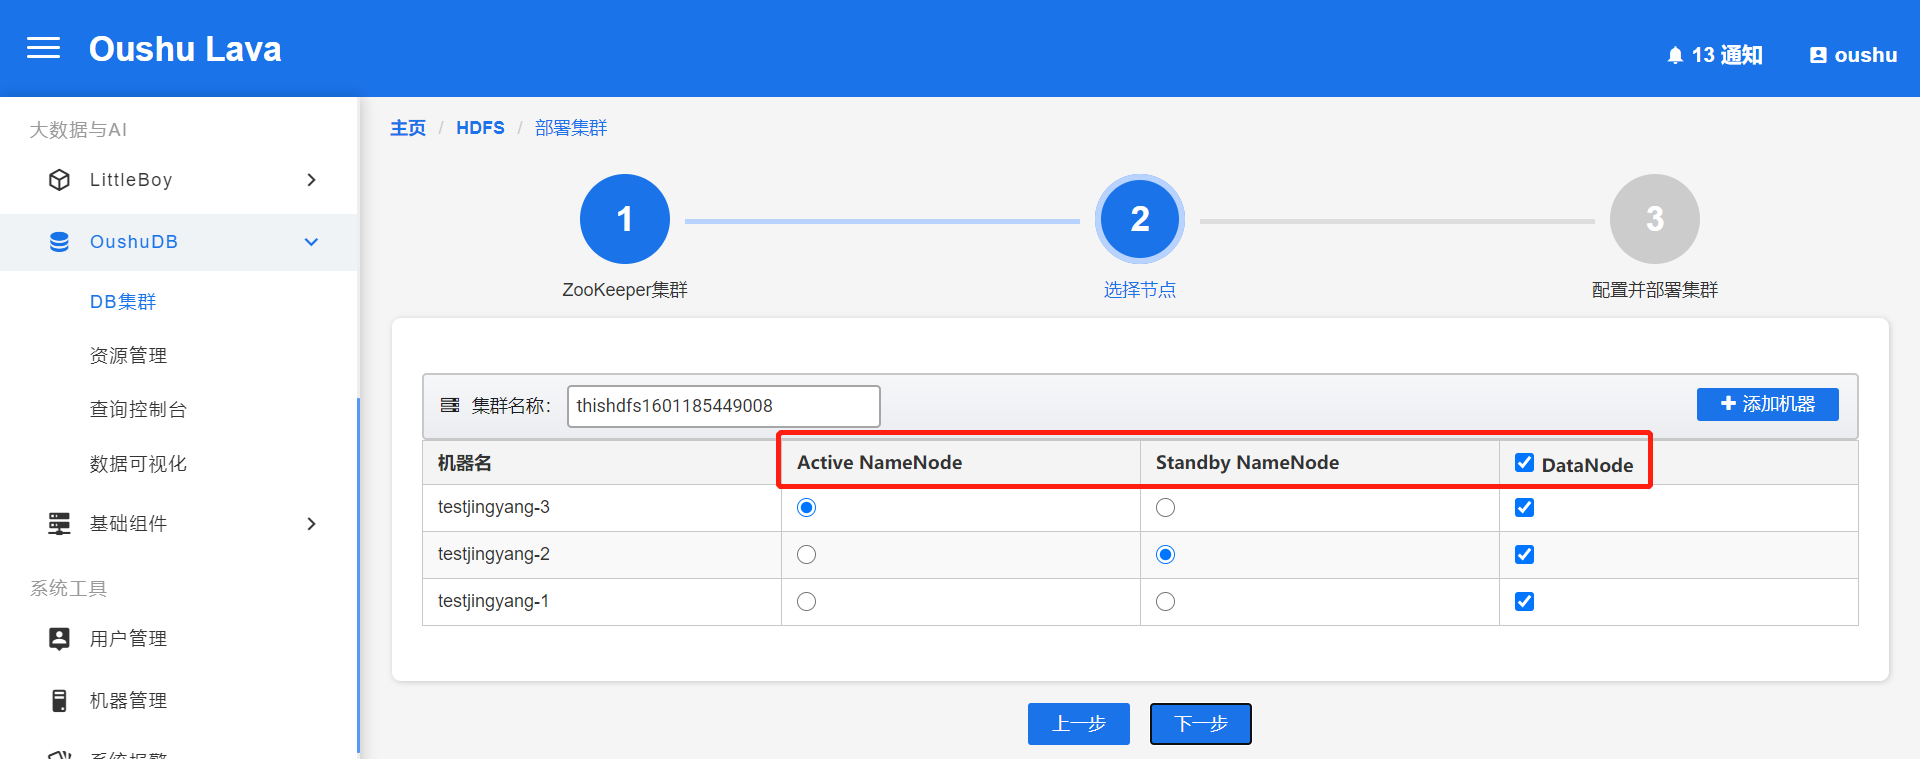Uncheck DataNode for testjingyang-2
1920x759 pixels.
[x=1524, y=555]
